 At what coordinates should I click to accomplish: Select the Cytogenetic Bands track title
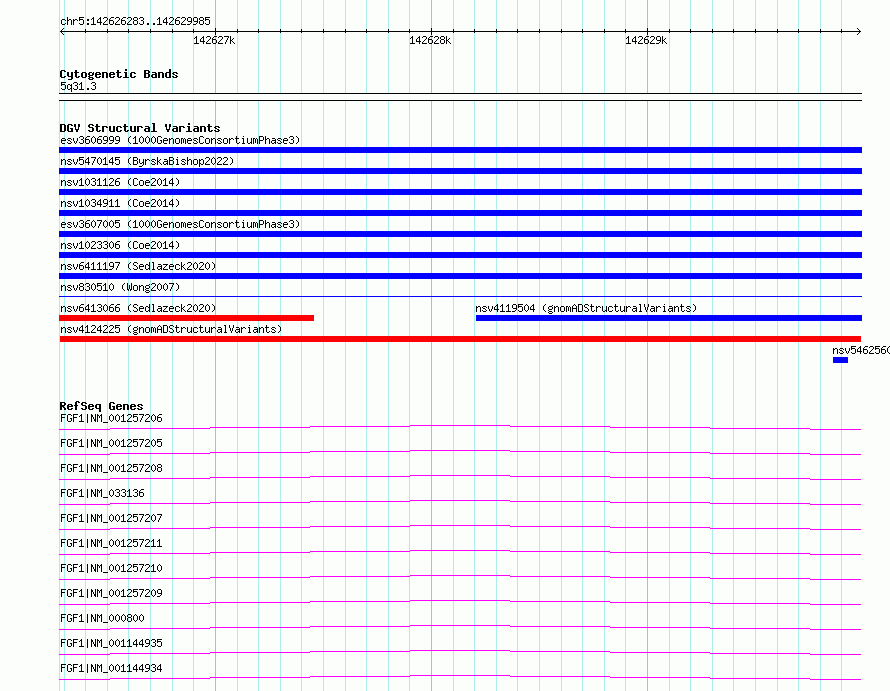[119, 74]
